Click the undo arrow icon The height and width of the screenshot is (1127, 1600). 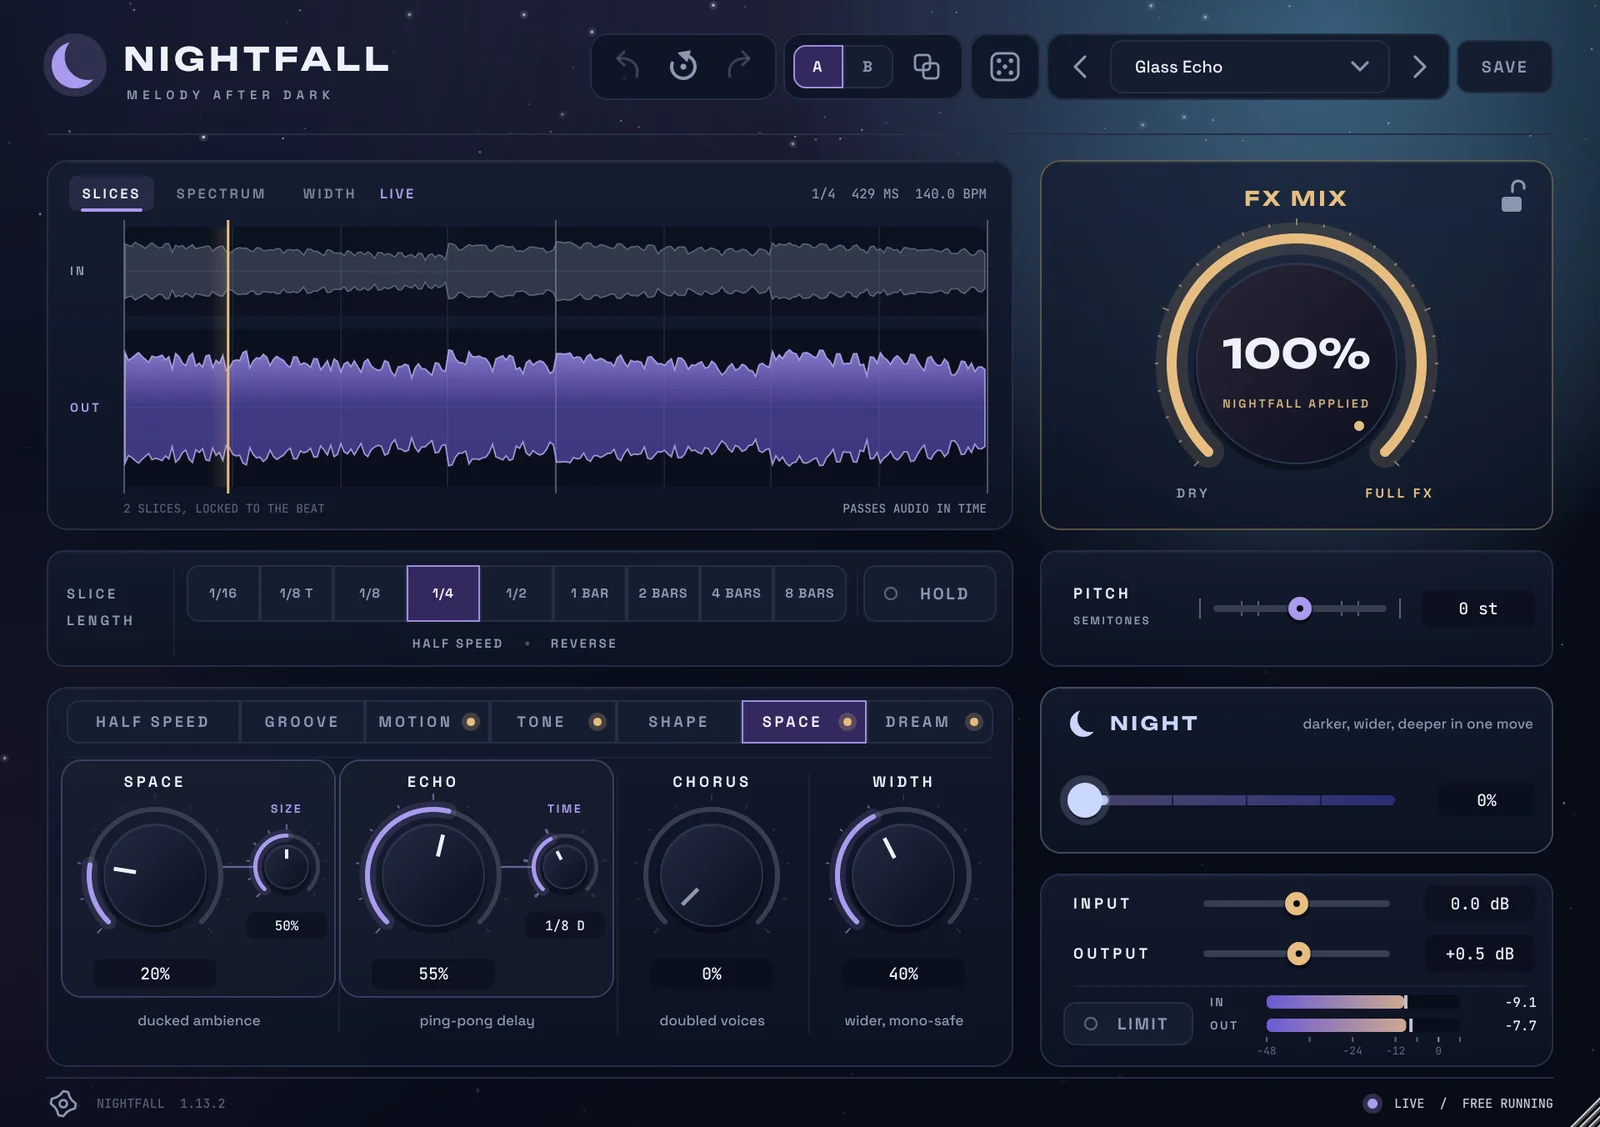click(x=627, y=66)
